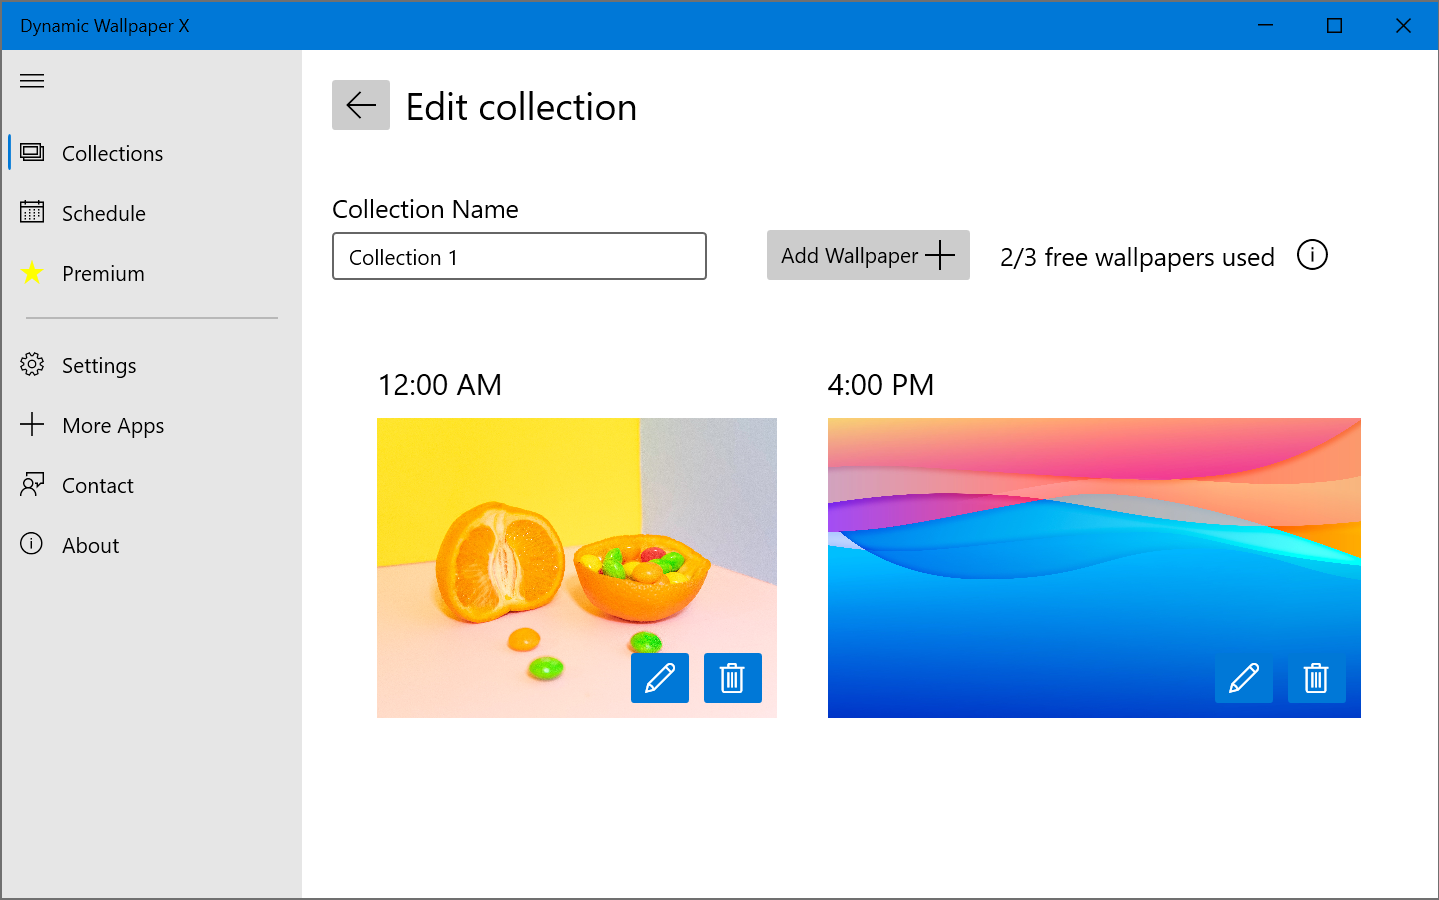Click the More Apps plus icon

(31, 425)
